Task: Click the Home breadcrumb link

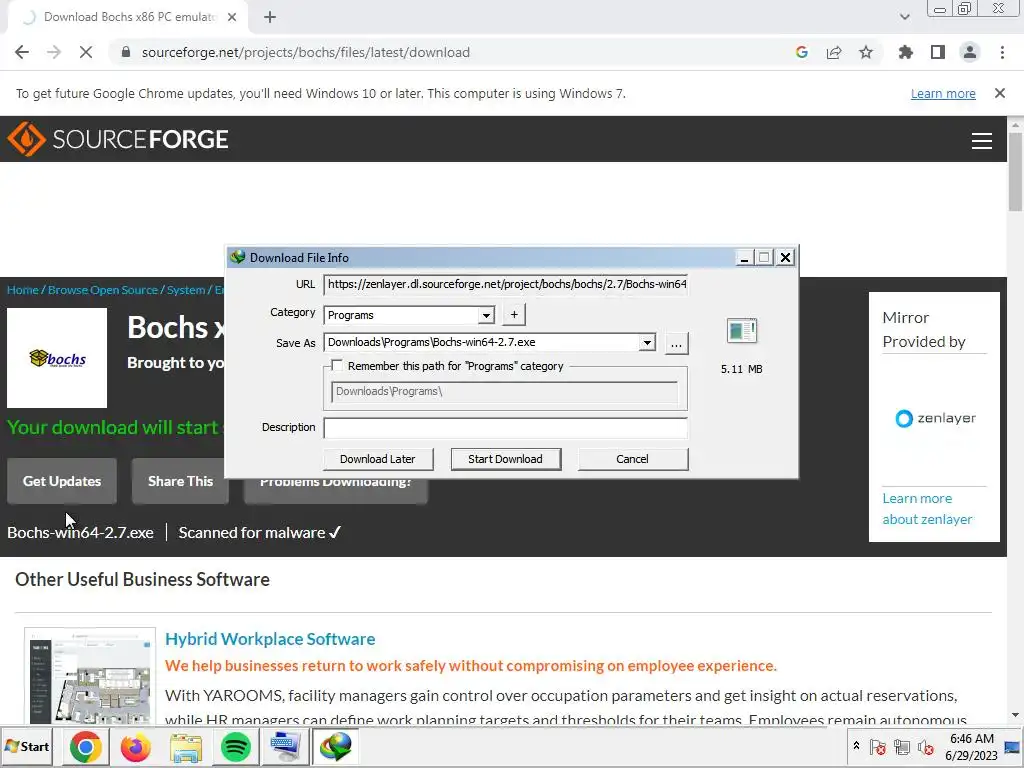Action: (x=23, y=290)
